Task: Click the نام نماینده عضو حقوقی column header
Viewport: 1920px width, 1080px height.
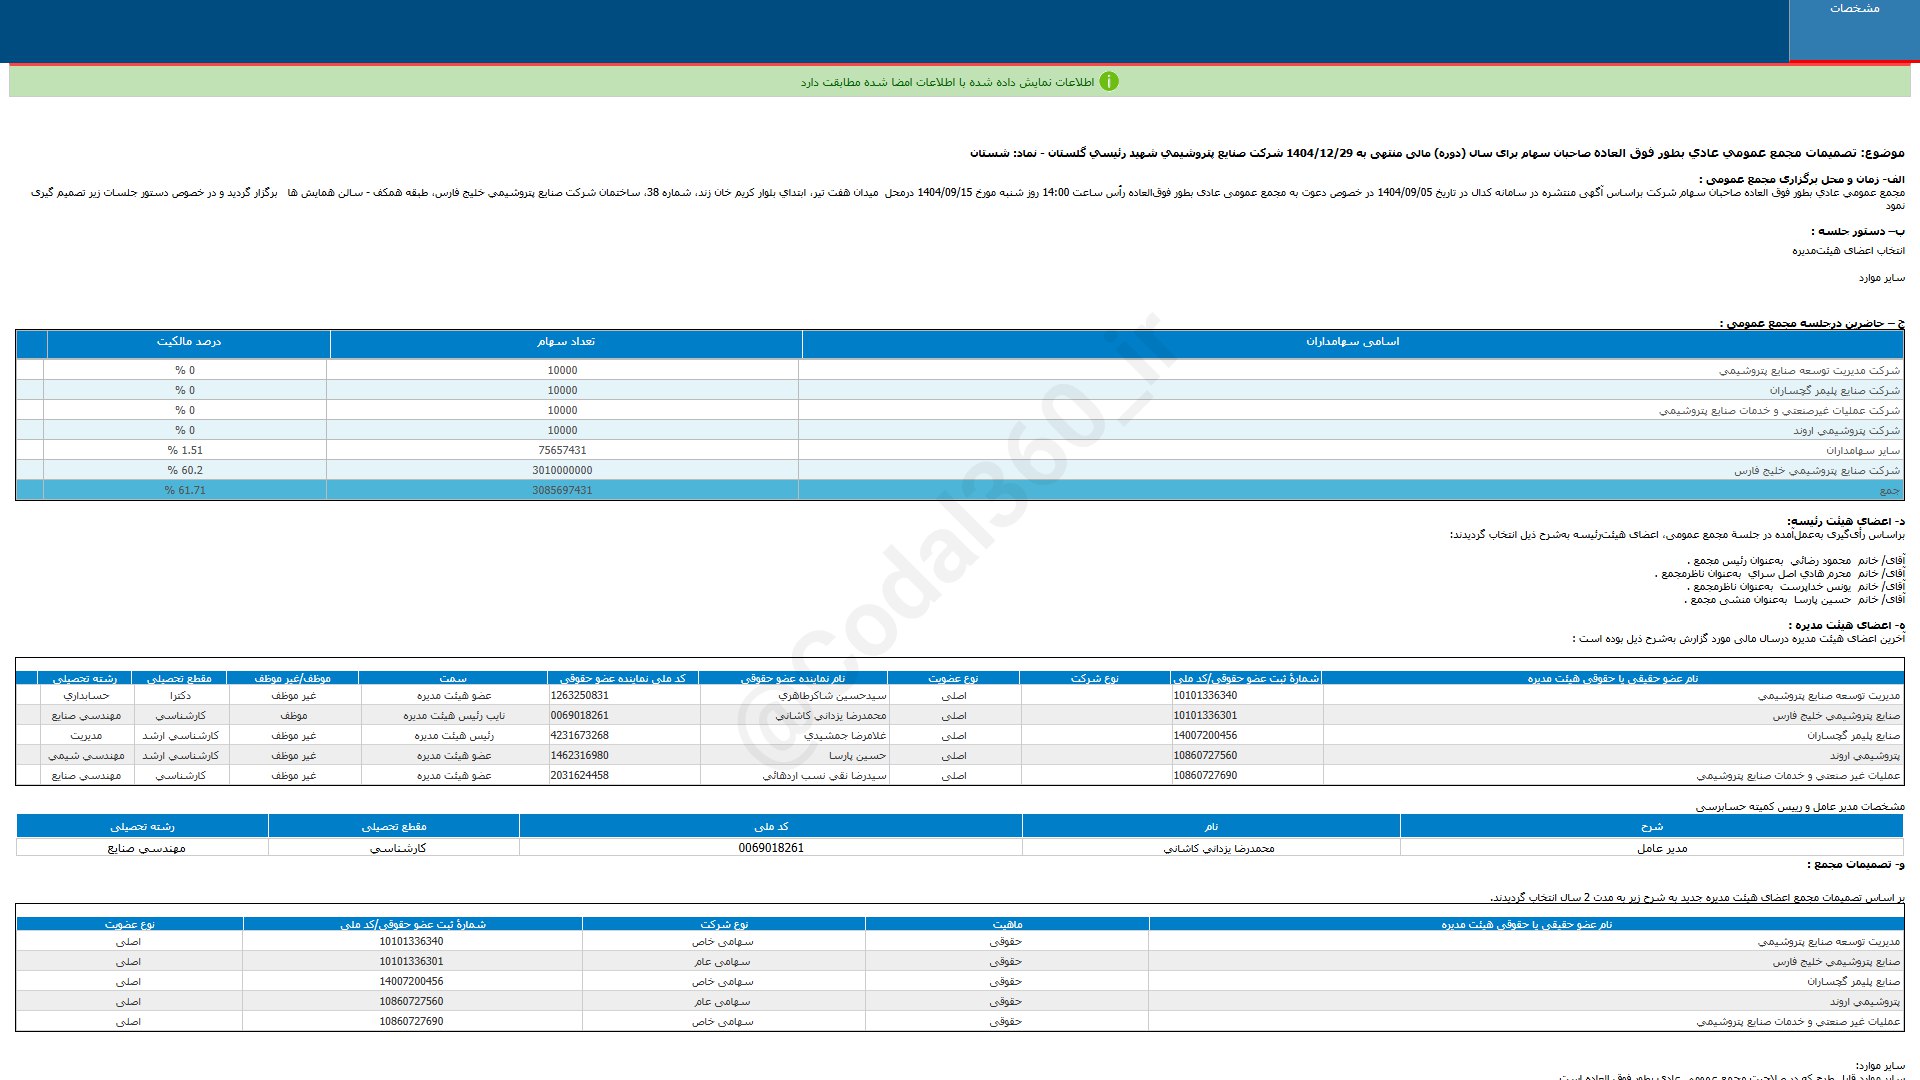Action: pyautogui.click(x=792, y=678)
